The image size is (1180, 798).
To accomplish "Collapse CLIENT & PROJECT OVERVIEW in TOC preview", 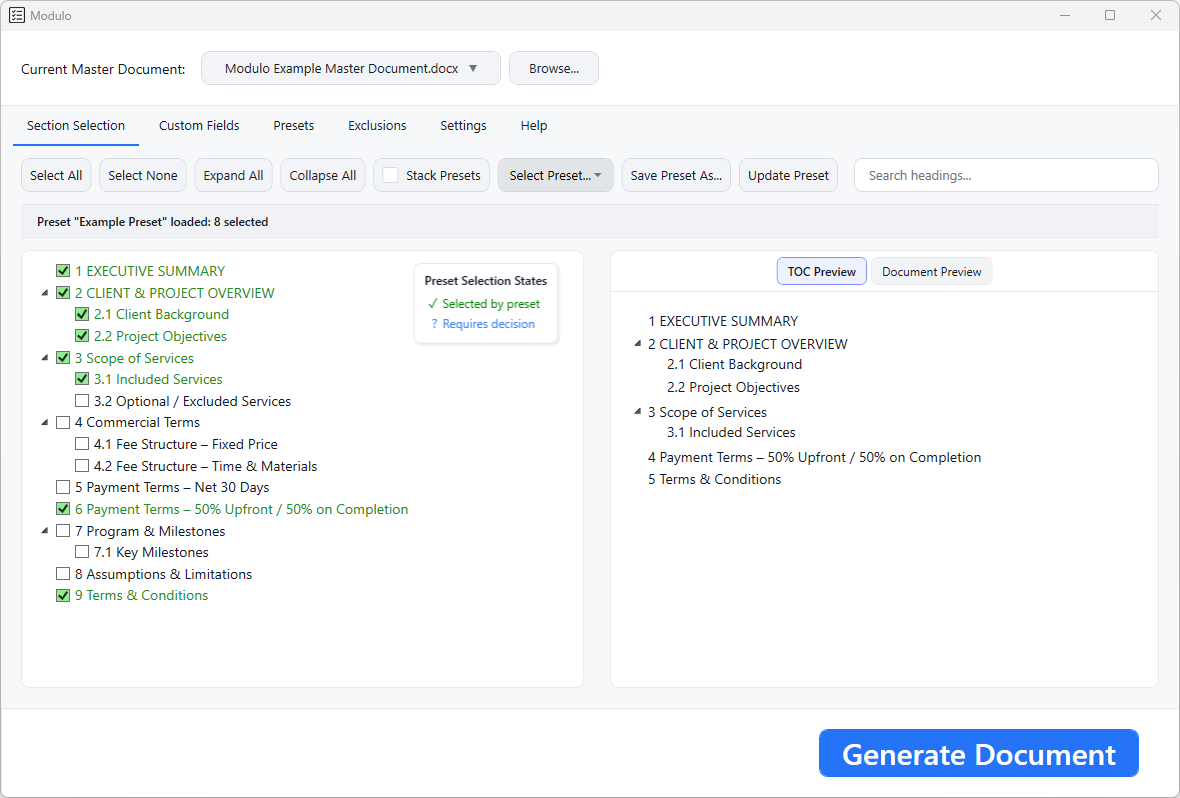I will coord(638,344).
